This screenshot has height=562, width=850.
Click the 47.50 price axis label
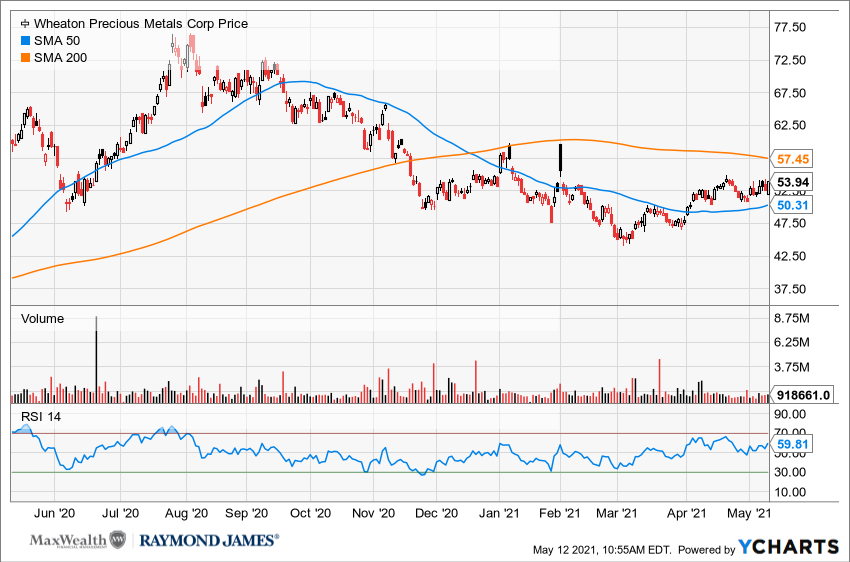790,223
